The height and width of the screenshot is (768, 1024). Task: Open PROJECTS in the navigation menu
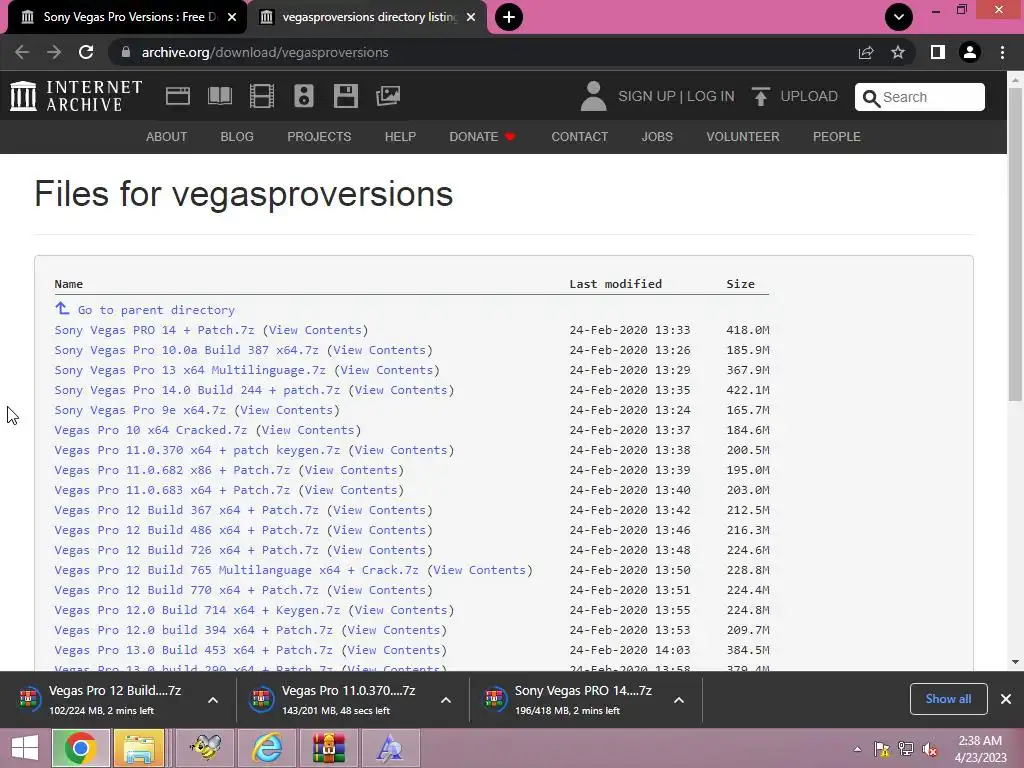point(319,136)
